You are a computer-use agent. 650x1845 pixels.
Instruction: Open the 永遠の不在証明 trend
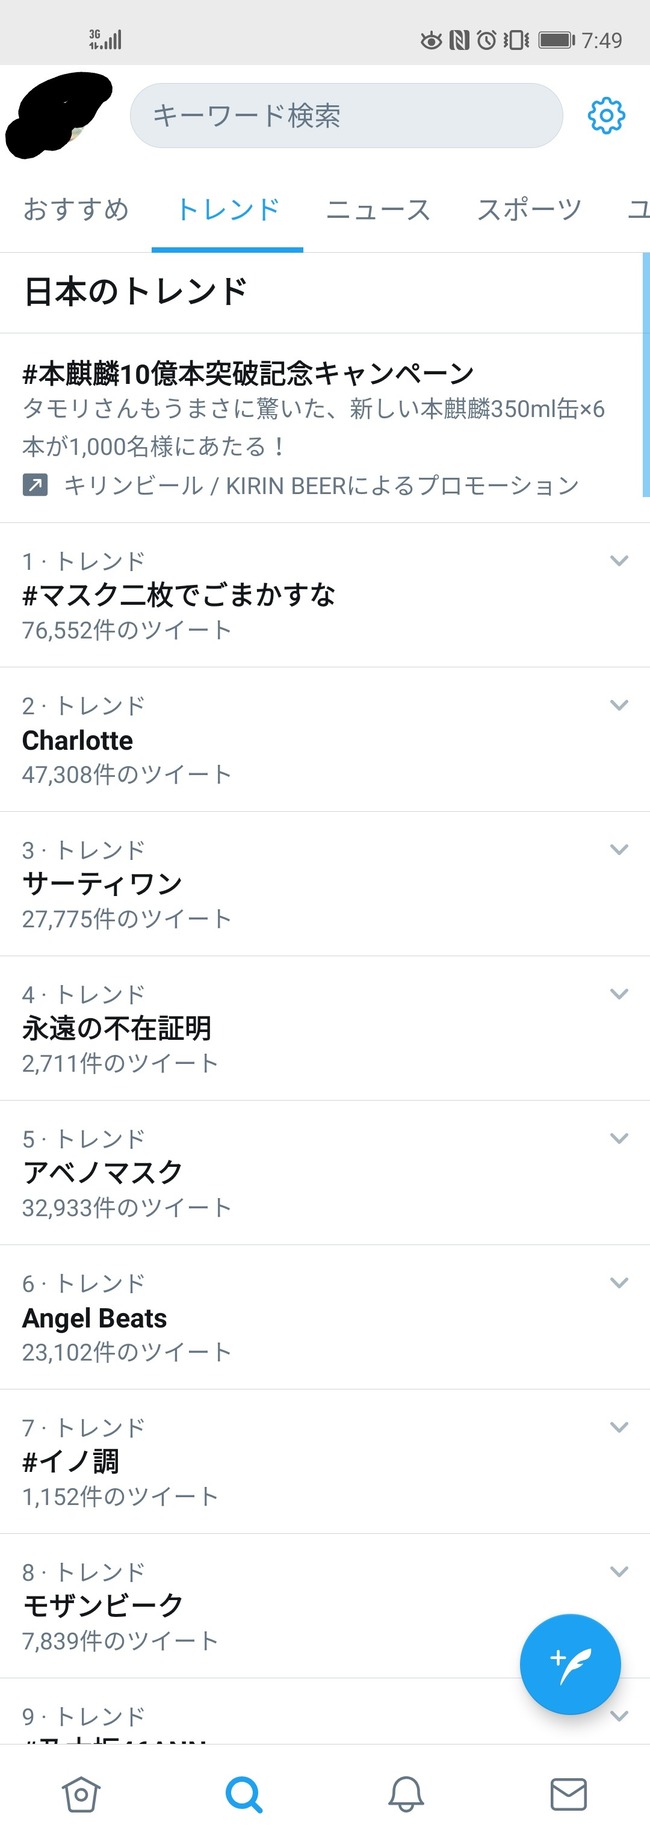point(325,1029)
